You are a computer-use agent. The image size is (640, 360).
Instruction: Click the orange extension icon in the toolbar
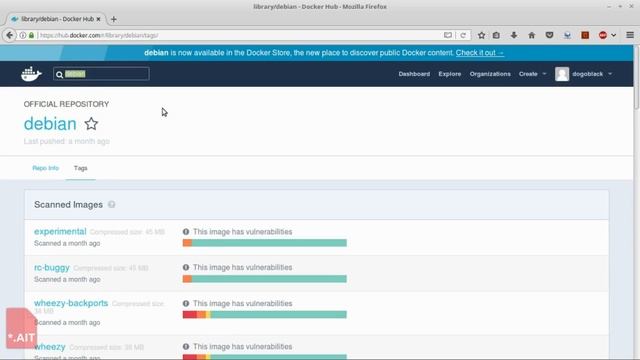click(x=585, y=35)
